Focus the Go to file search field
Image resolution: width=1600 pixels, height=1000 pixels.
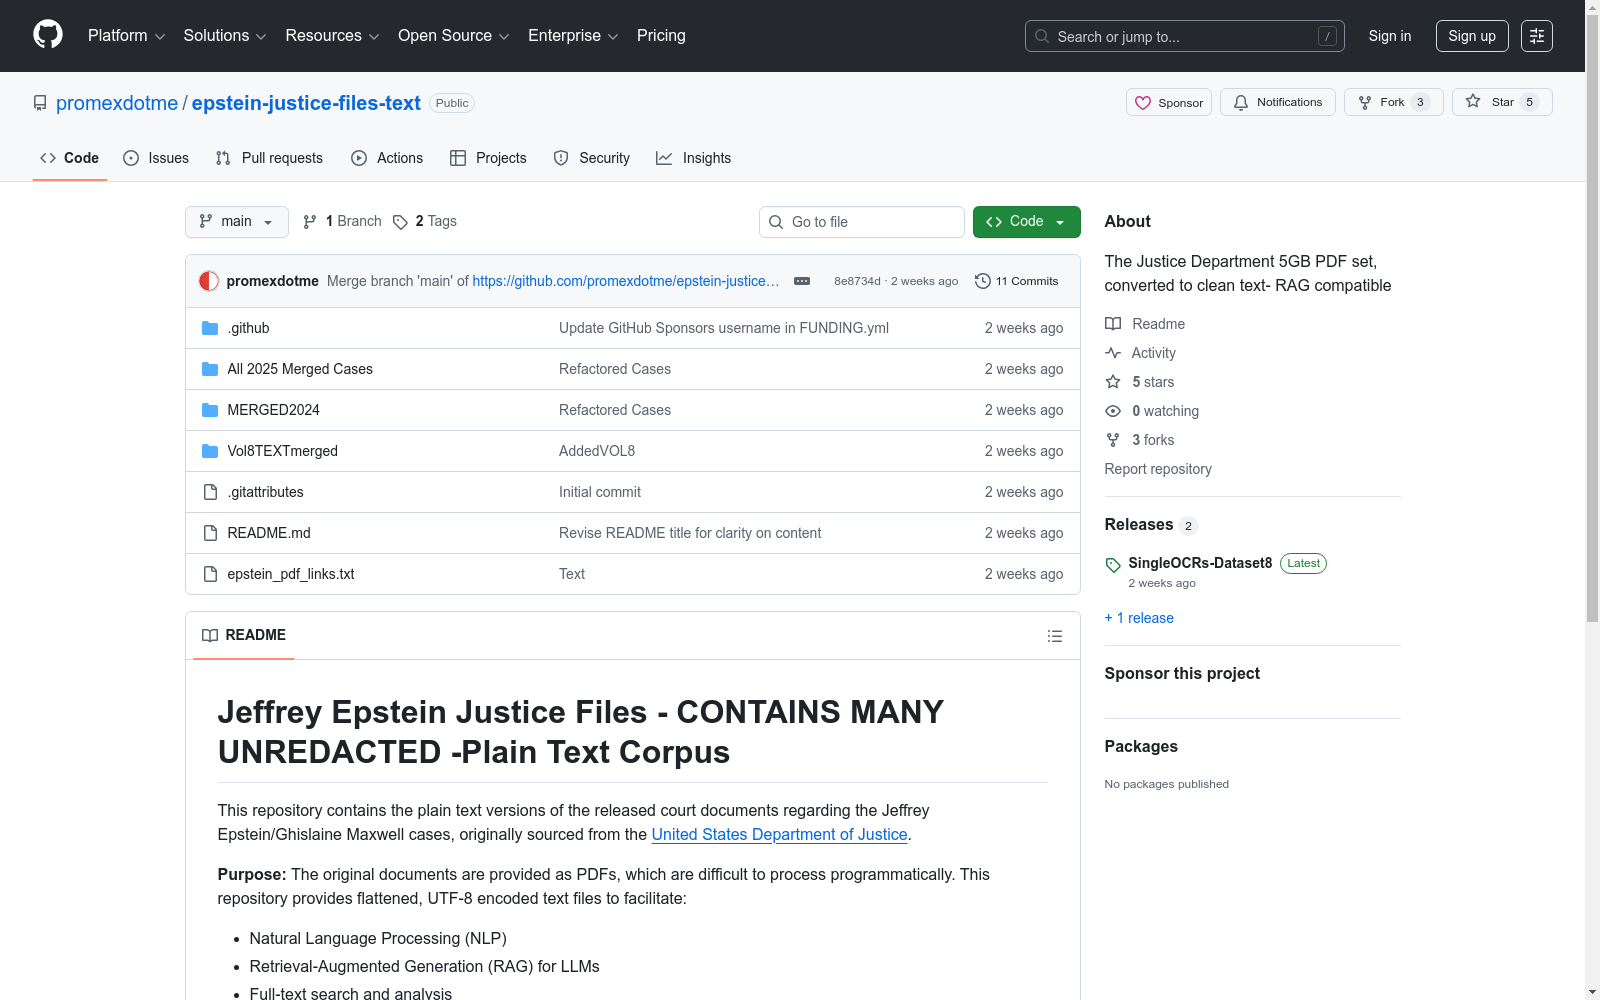point(862,222)
